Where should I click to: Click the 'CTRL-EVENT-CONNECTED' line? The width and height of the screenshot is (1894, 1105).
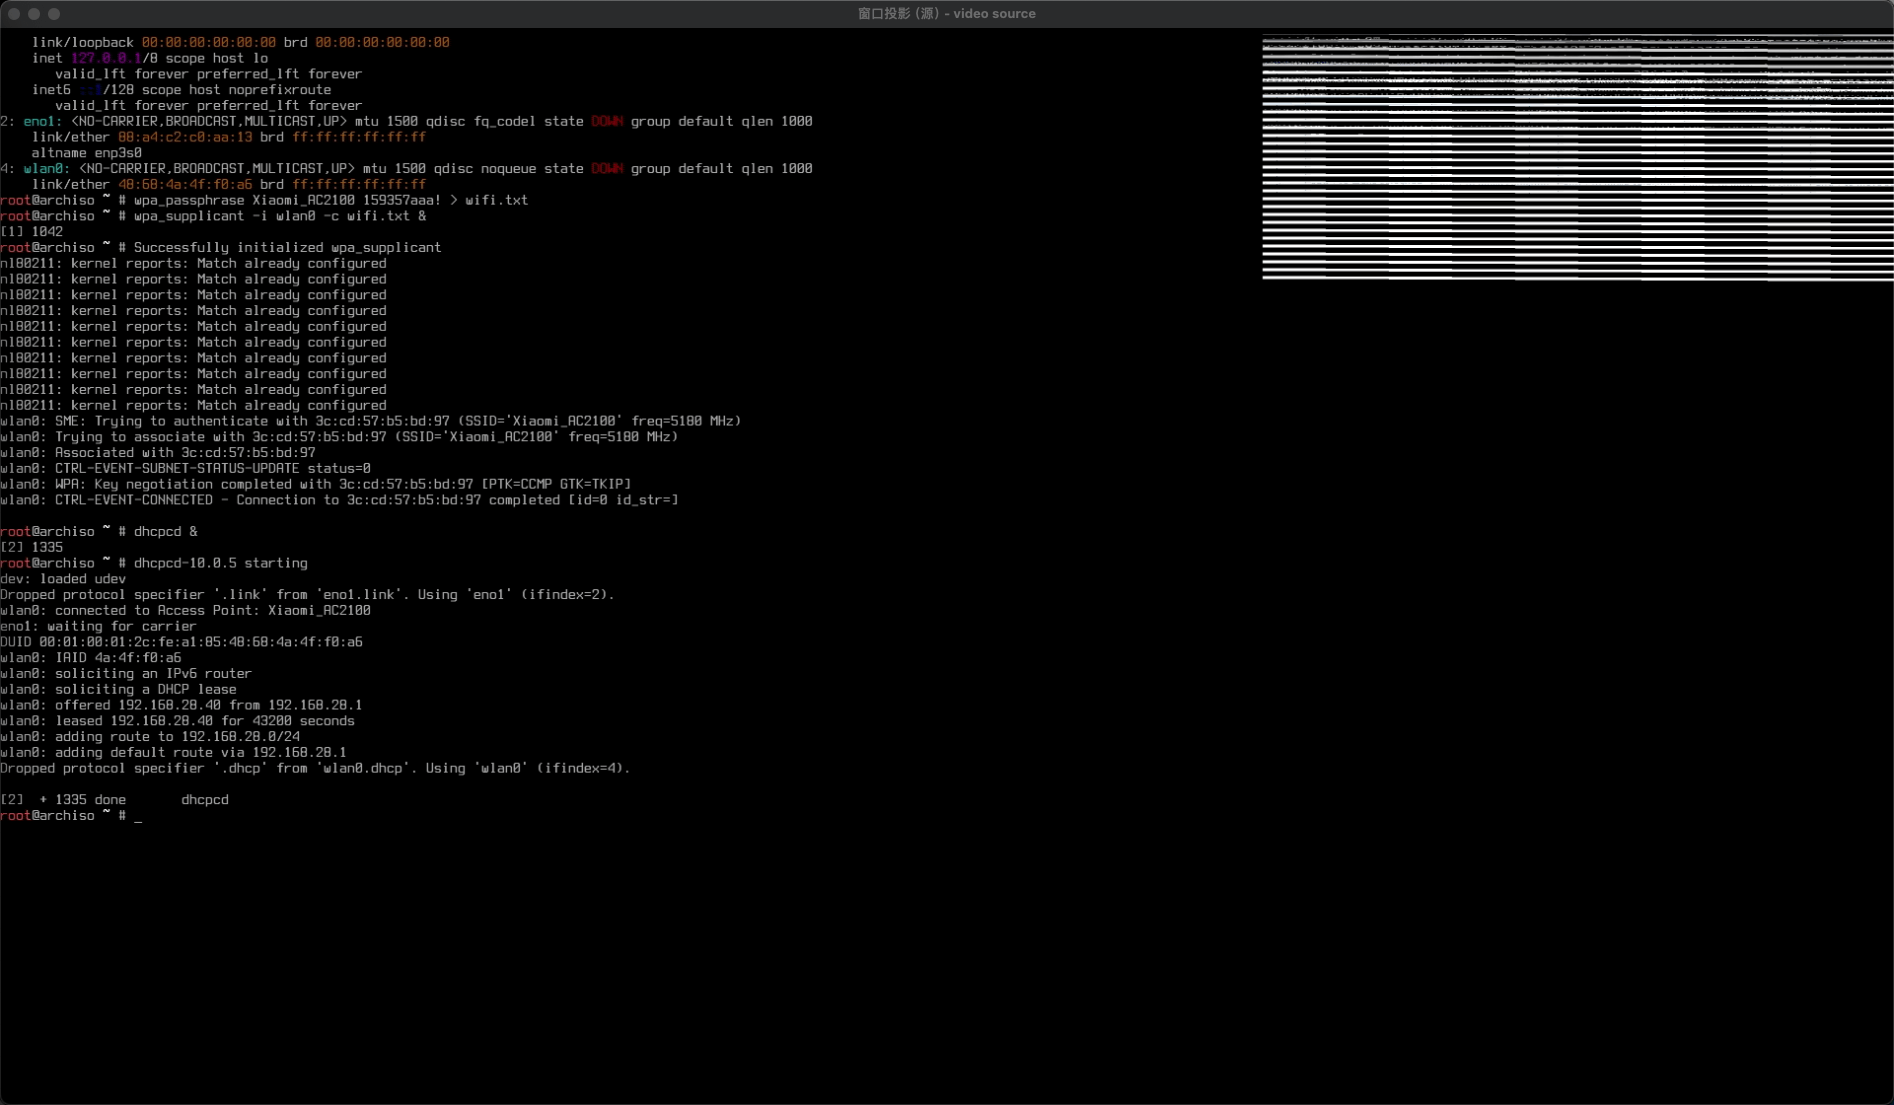coord(339,500)
